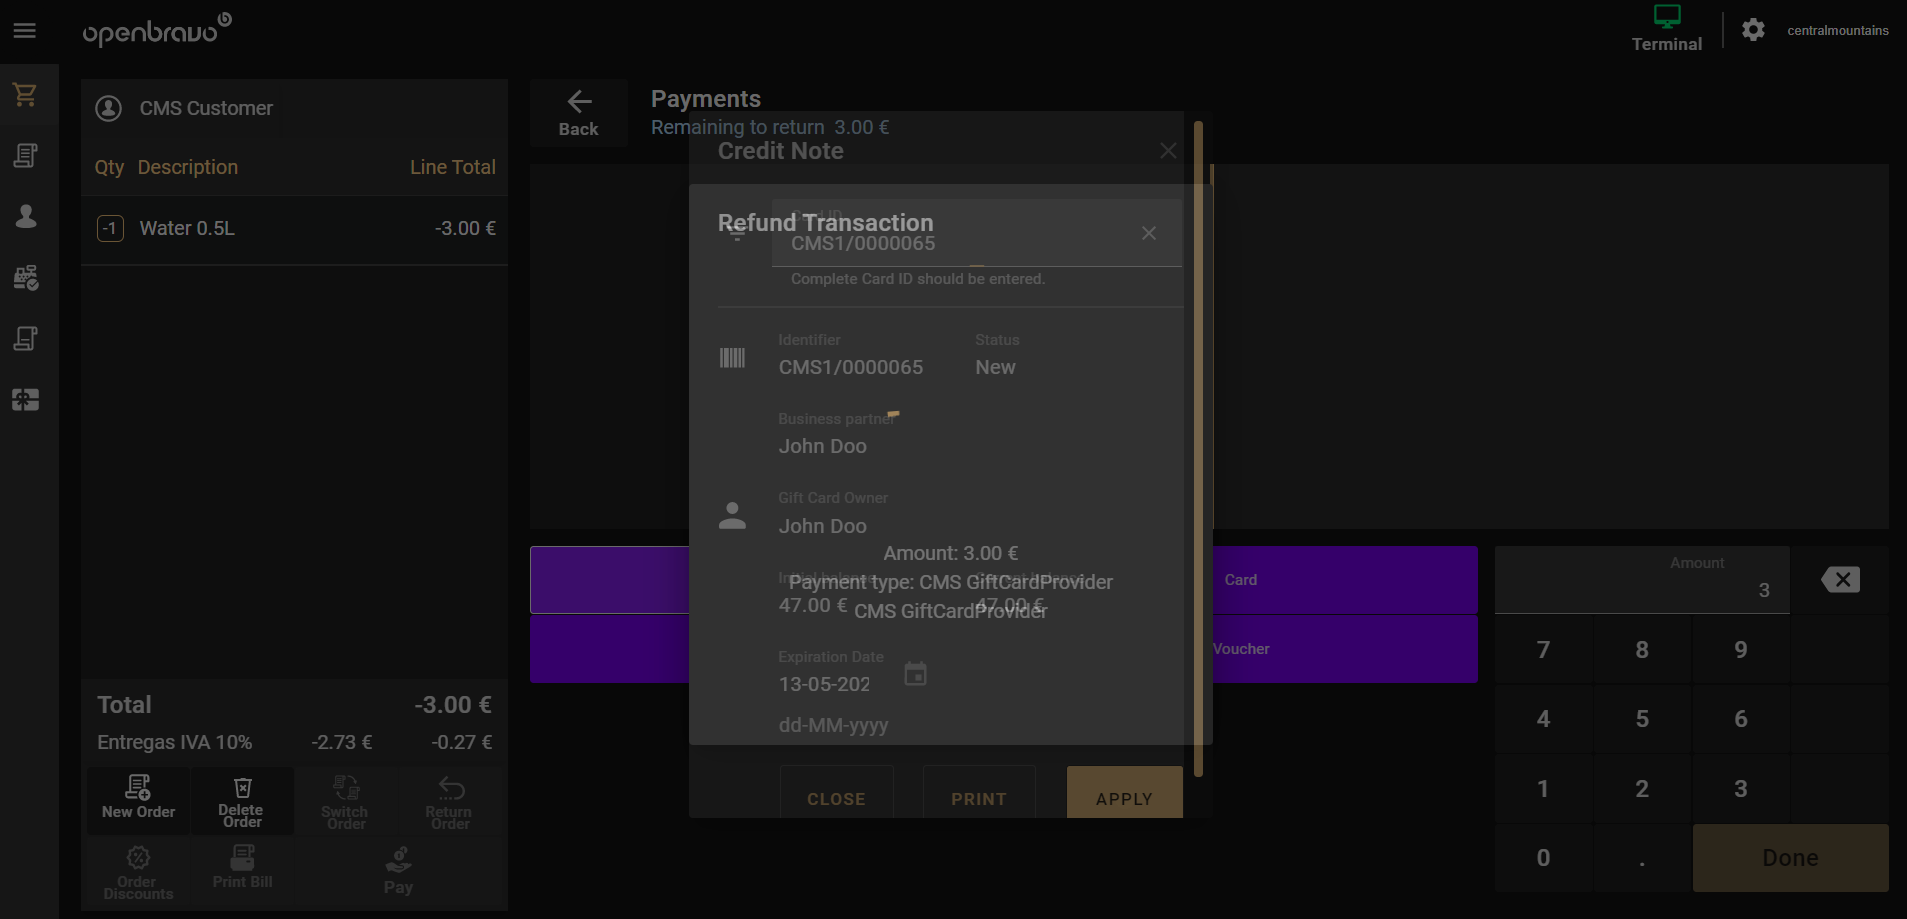Tap keypad number 2
Viewport: 1907px width, 919px height.
coord(1642,789)
